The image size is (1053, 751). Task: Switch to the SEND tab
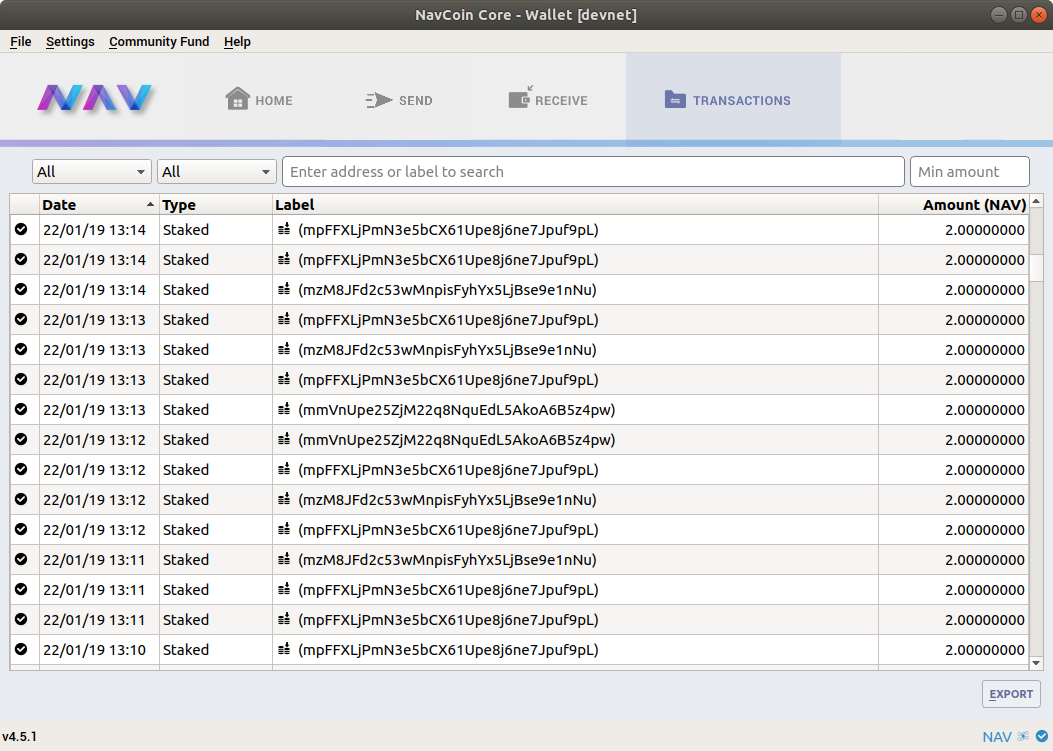tap(399, 99)
